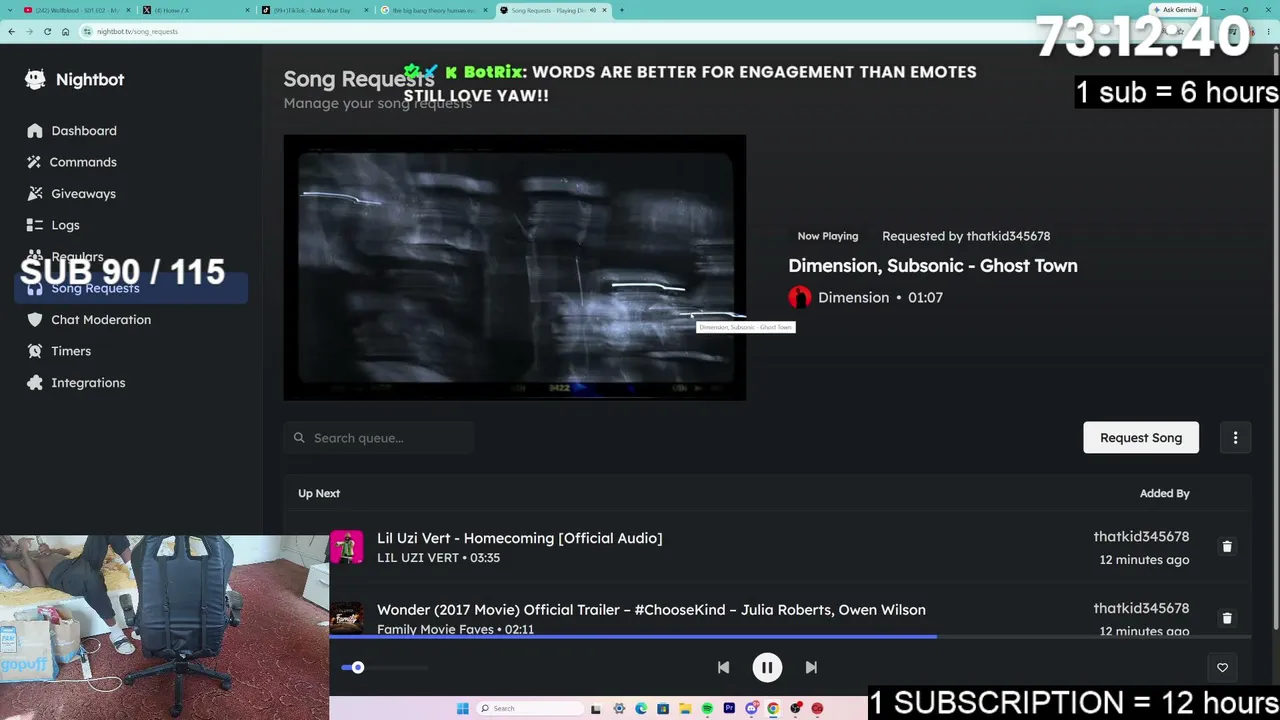Click the browser back arrow
Image resolution: width=1280 pixels, height=720 pixels.
[x=11, y=31]
